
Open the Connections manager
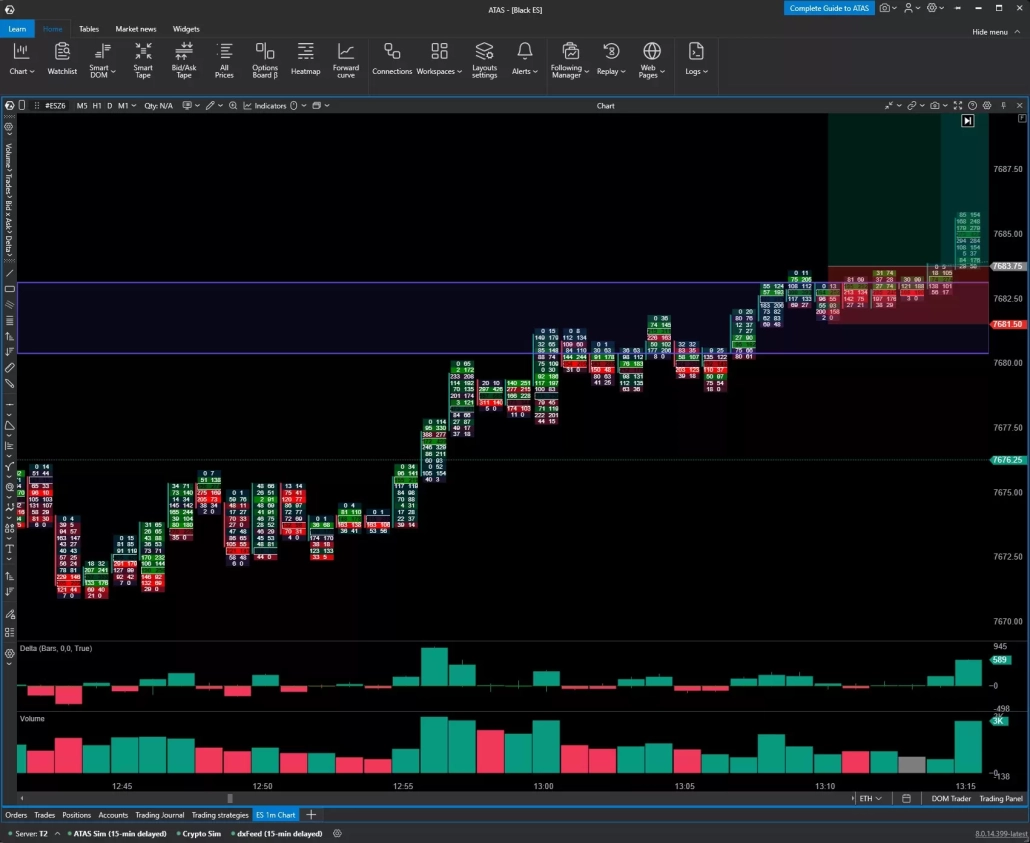(x=392, y=59)
